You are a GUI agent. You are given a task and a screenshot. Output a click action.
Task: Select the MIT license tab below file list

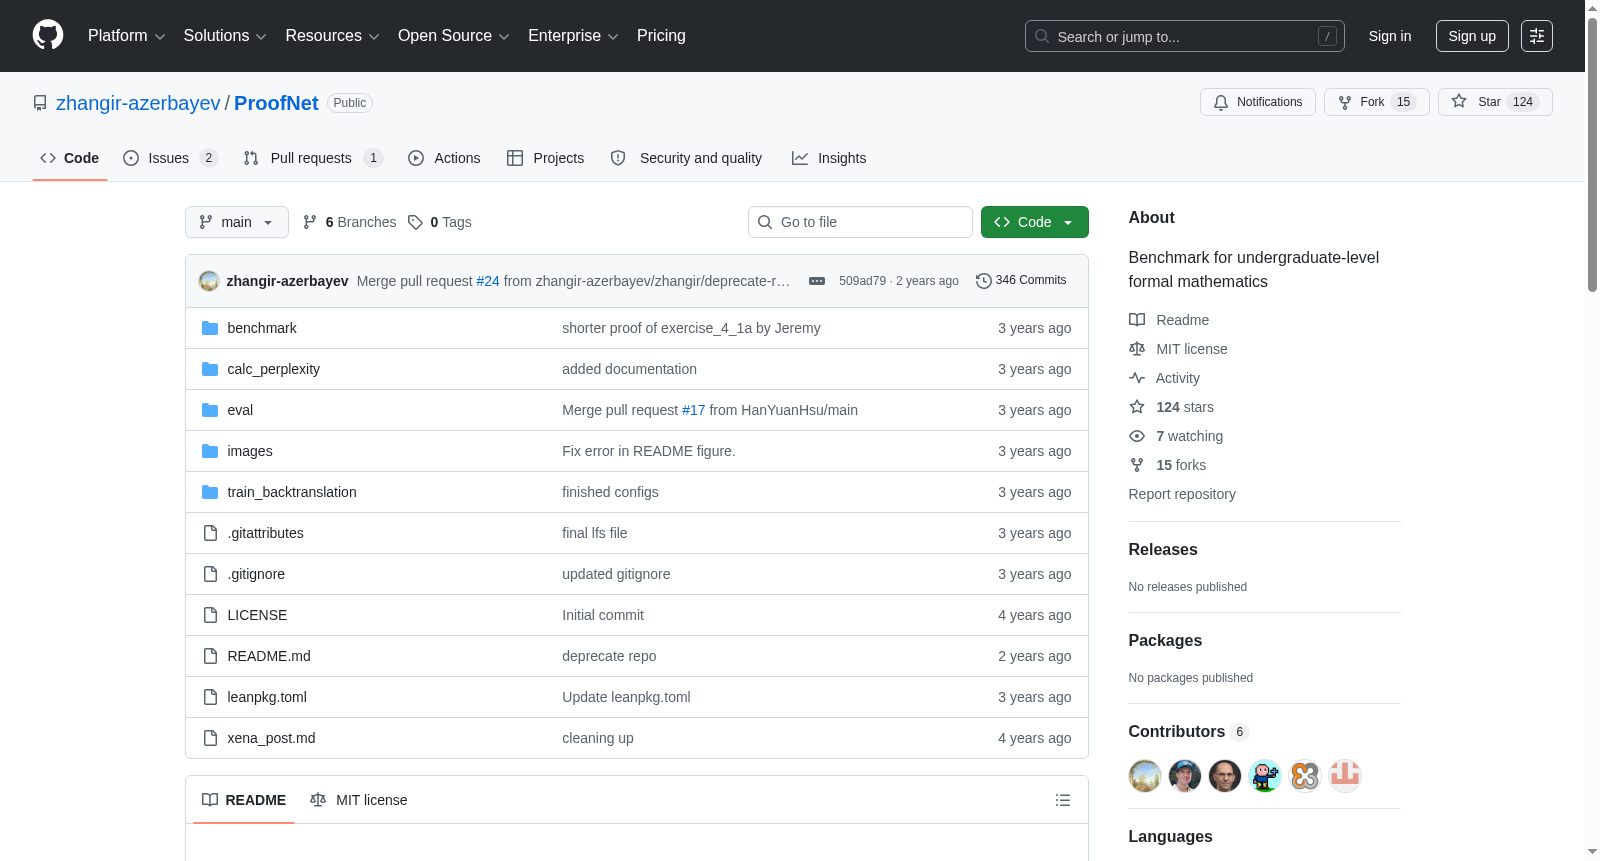[x=359, y=800]
